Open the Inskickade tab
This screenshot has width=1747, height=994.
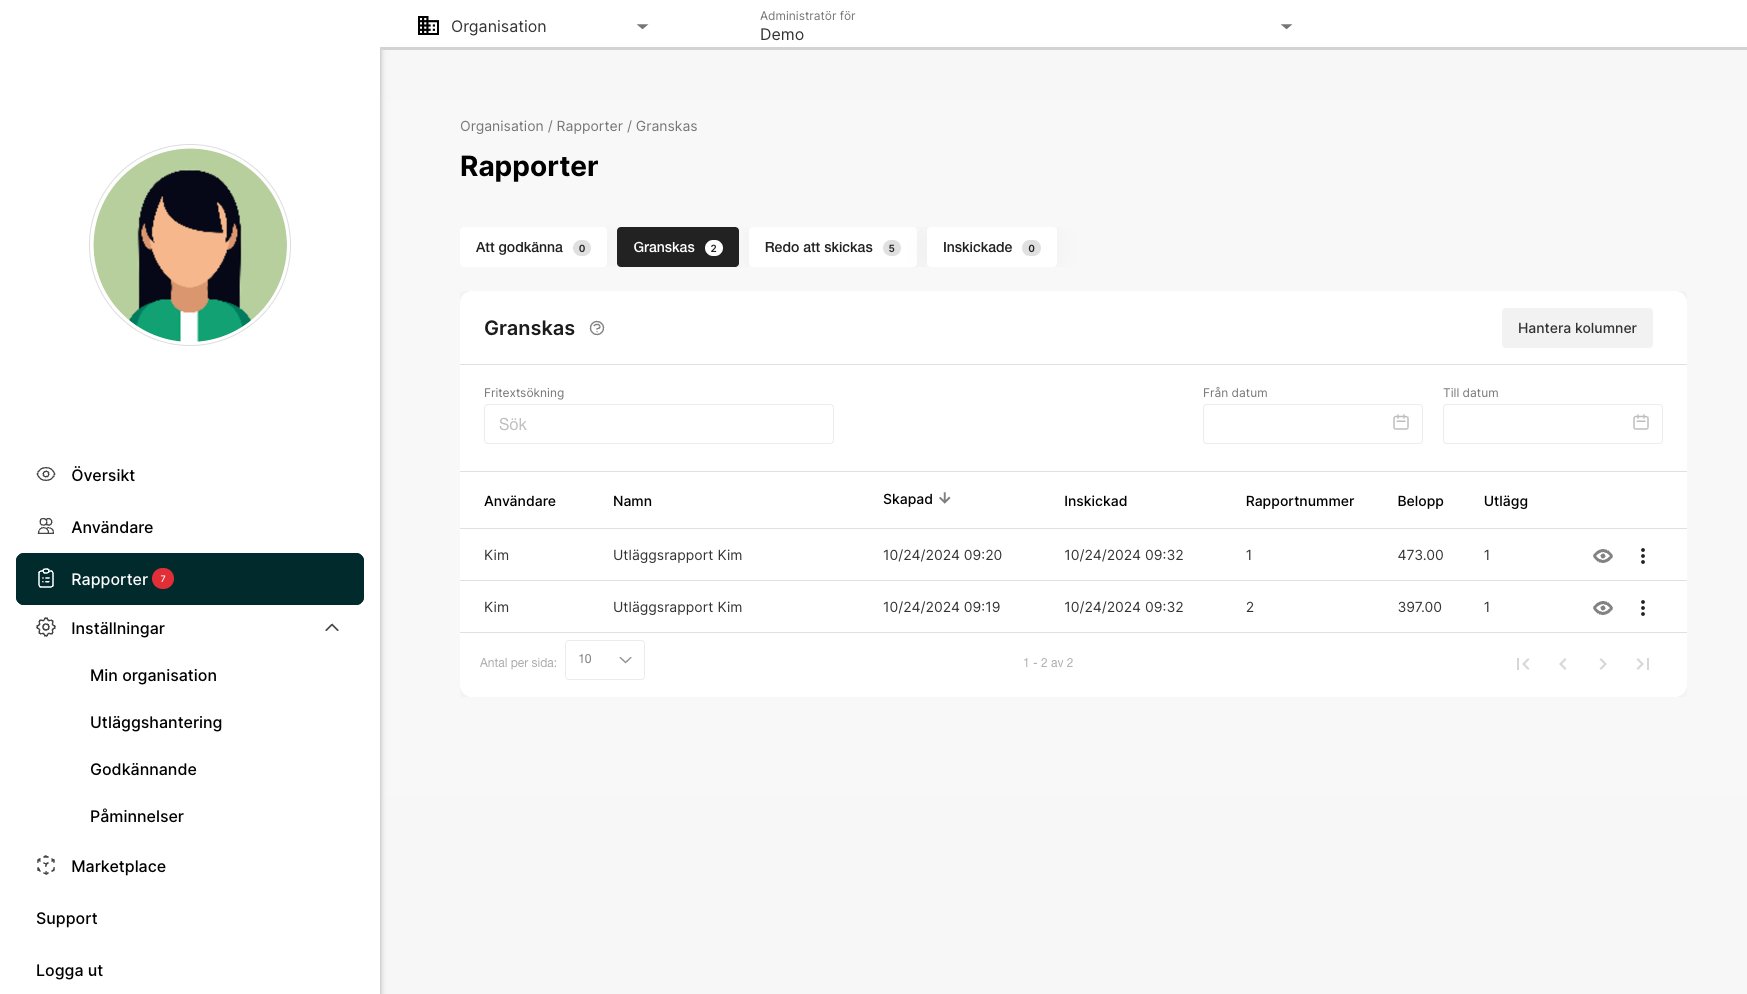[992, 247]
